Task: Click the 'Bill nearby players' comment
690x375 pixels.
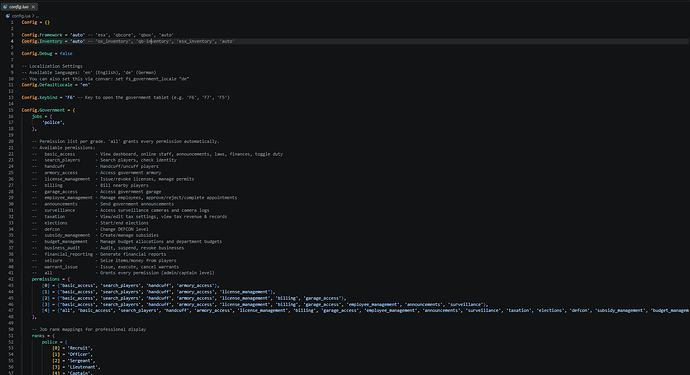Action: click(124, 186)
